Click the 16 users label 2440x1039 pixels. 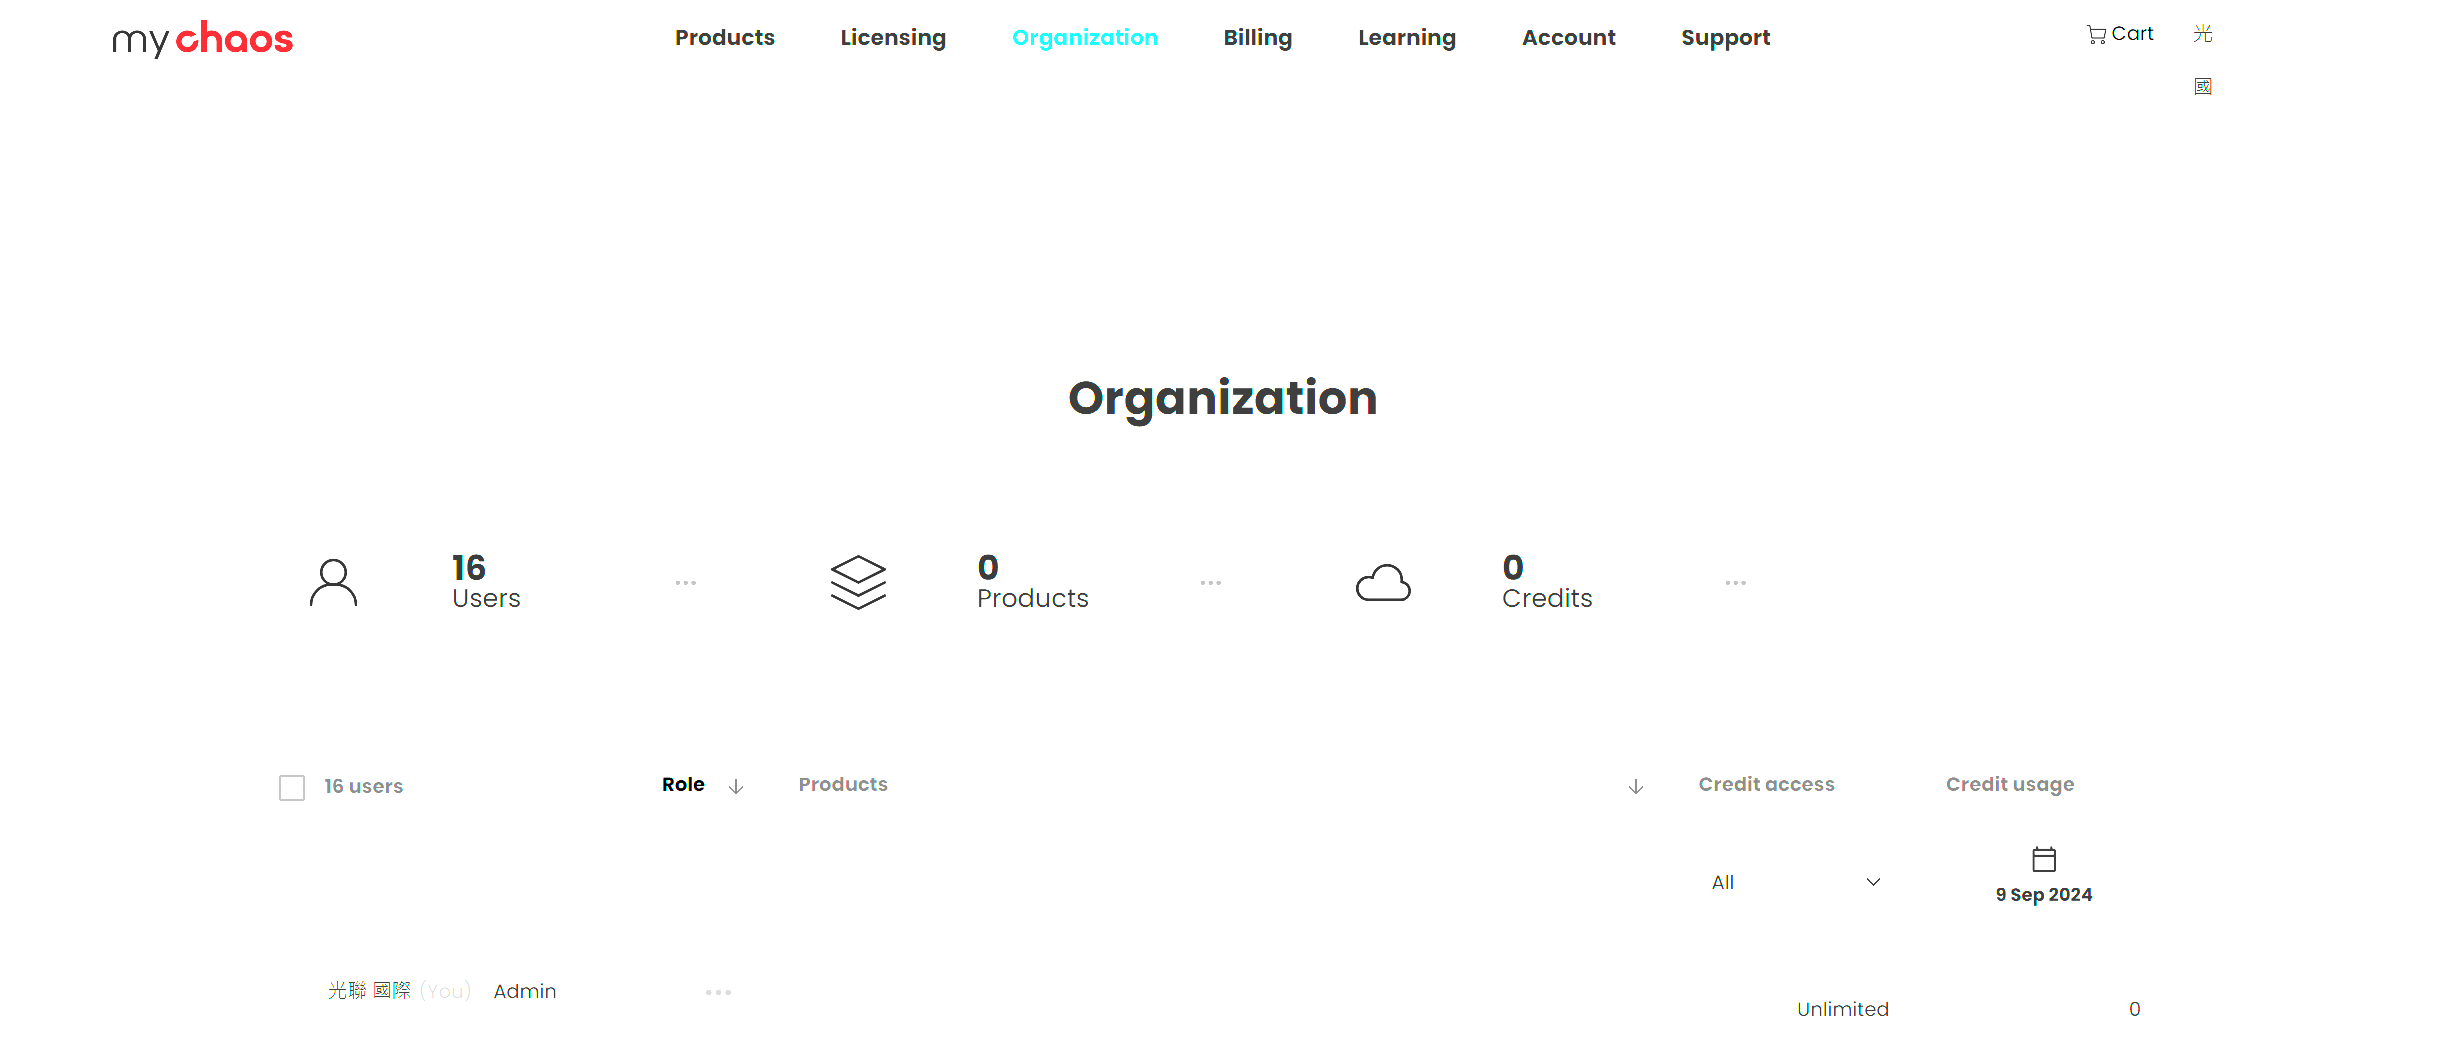coord(363,787)
